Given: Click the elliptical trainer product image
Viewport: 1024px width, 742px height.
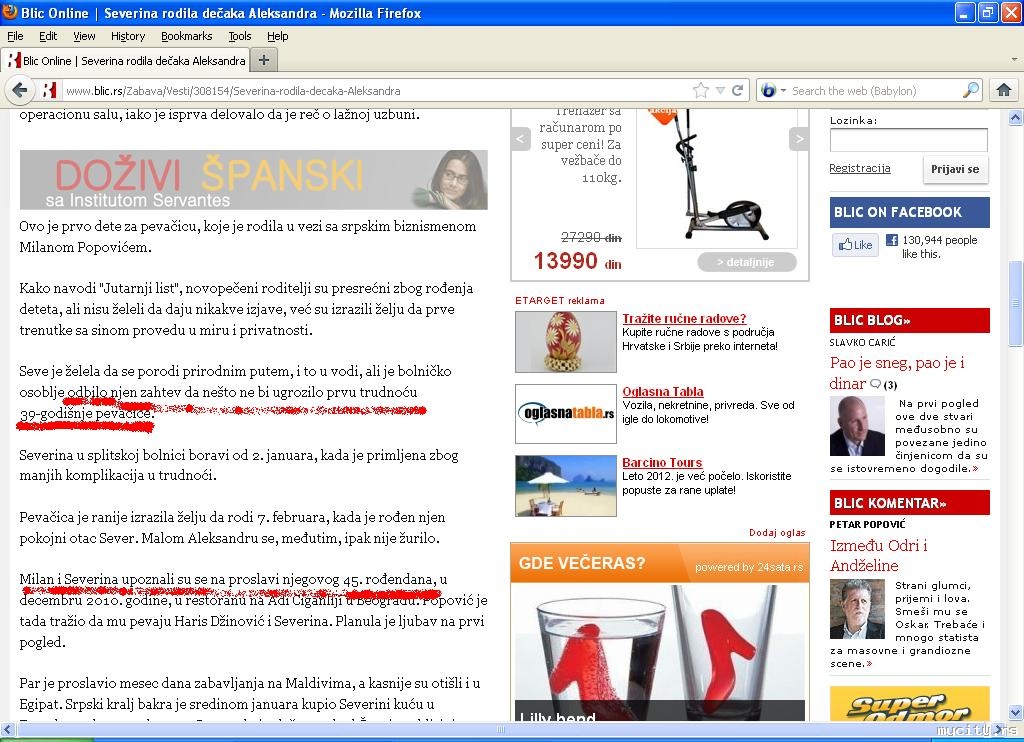Looking at the screenshot, I should (x=717, y=178).
